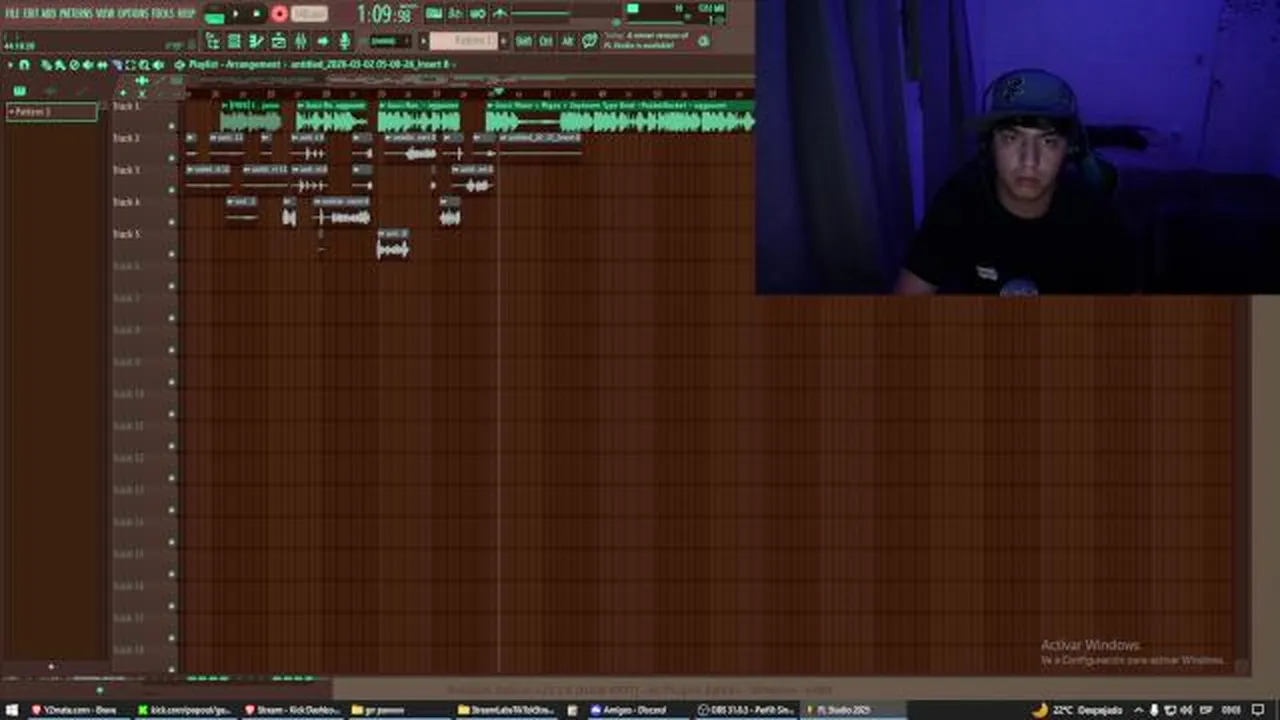Toggle the Shift on-screen key

(523, 41)
